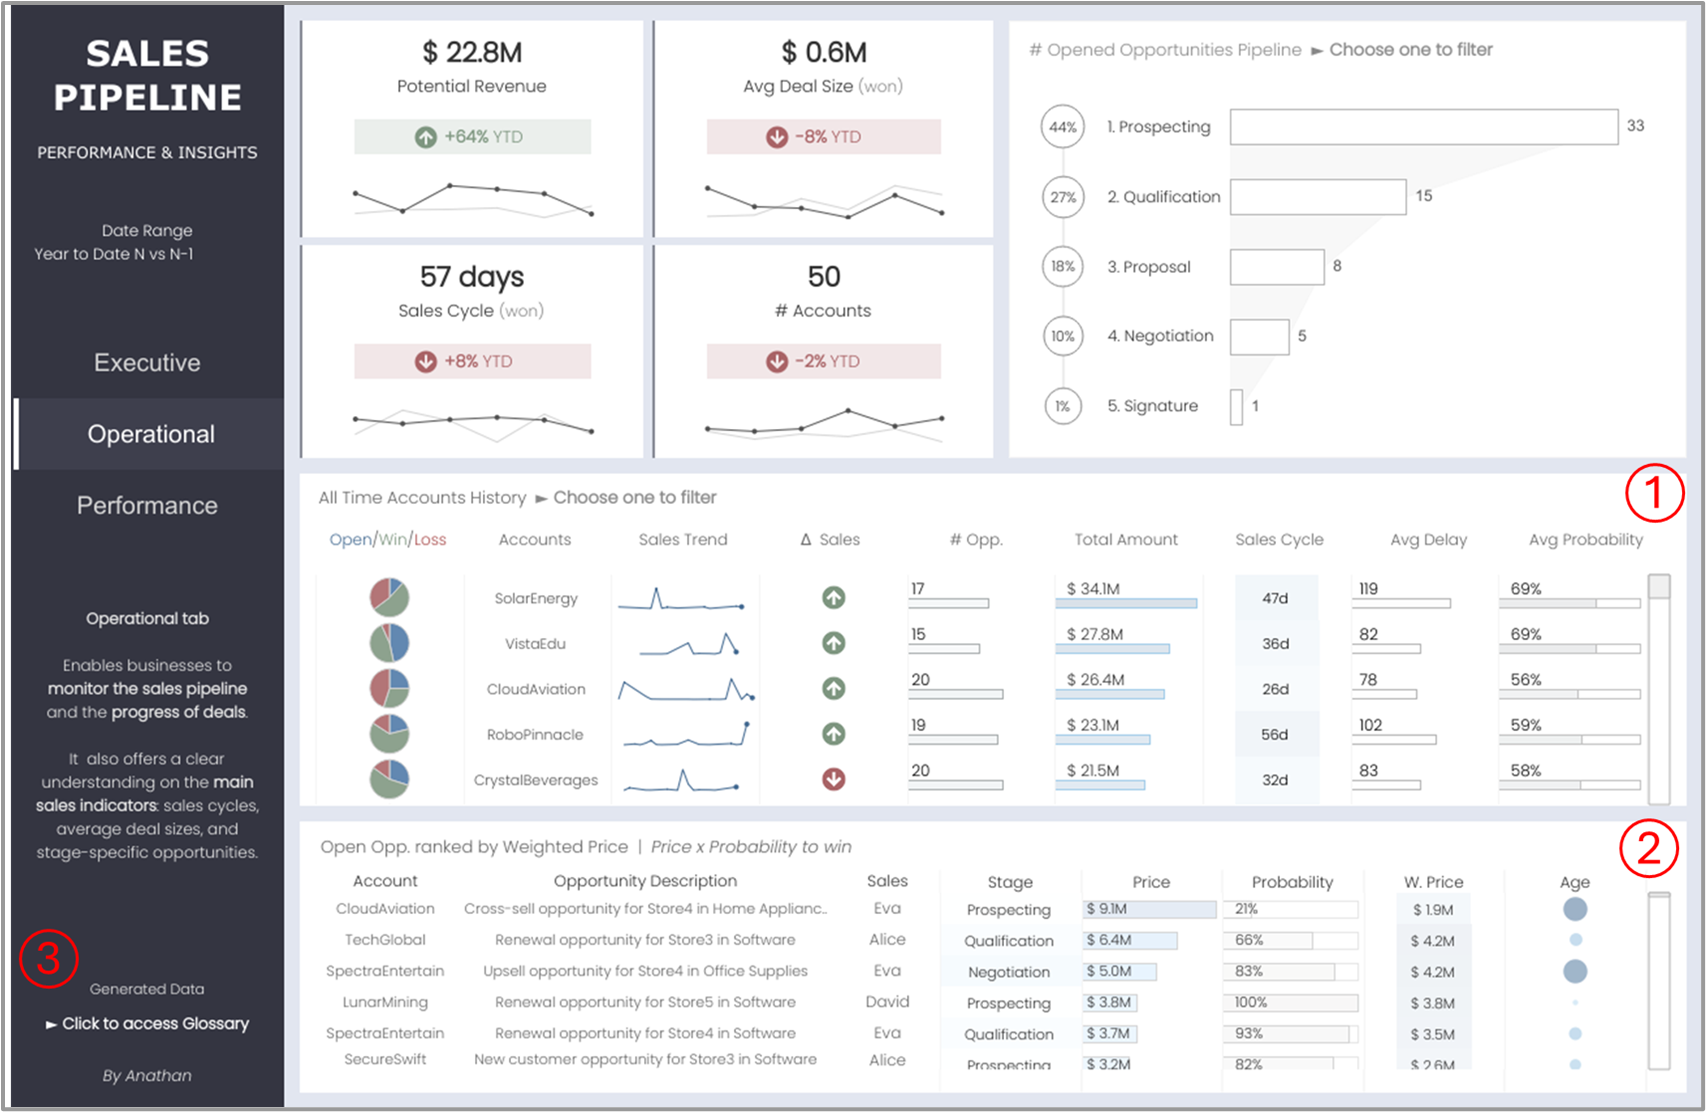Filter pipeline by Prospecting bar
This screenshot has height=1112, width=1706.
[1423, 127]
